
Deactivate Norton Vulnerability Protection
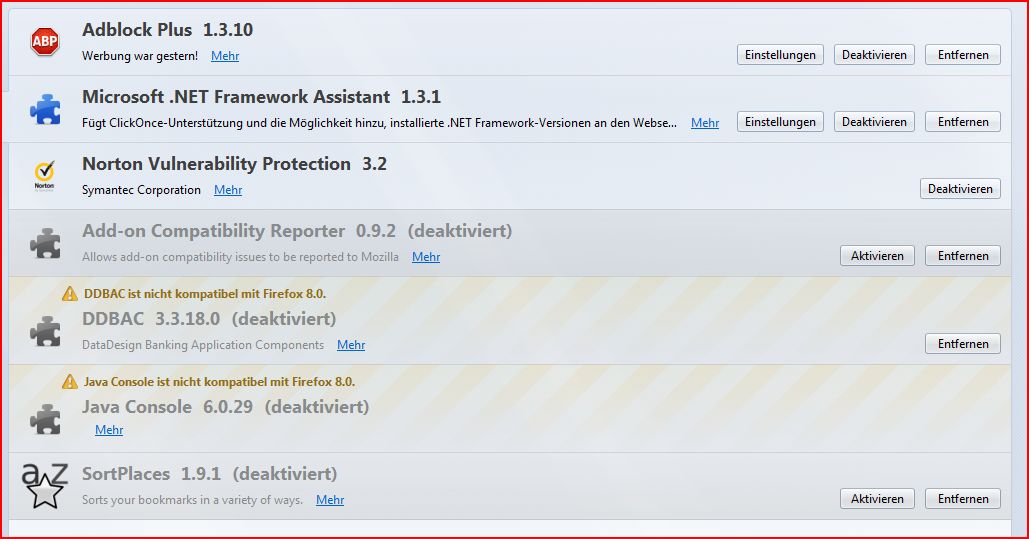pos(960,189)
